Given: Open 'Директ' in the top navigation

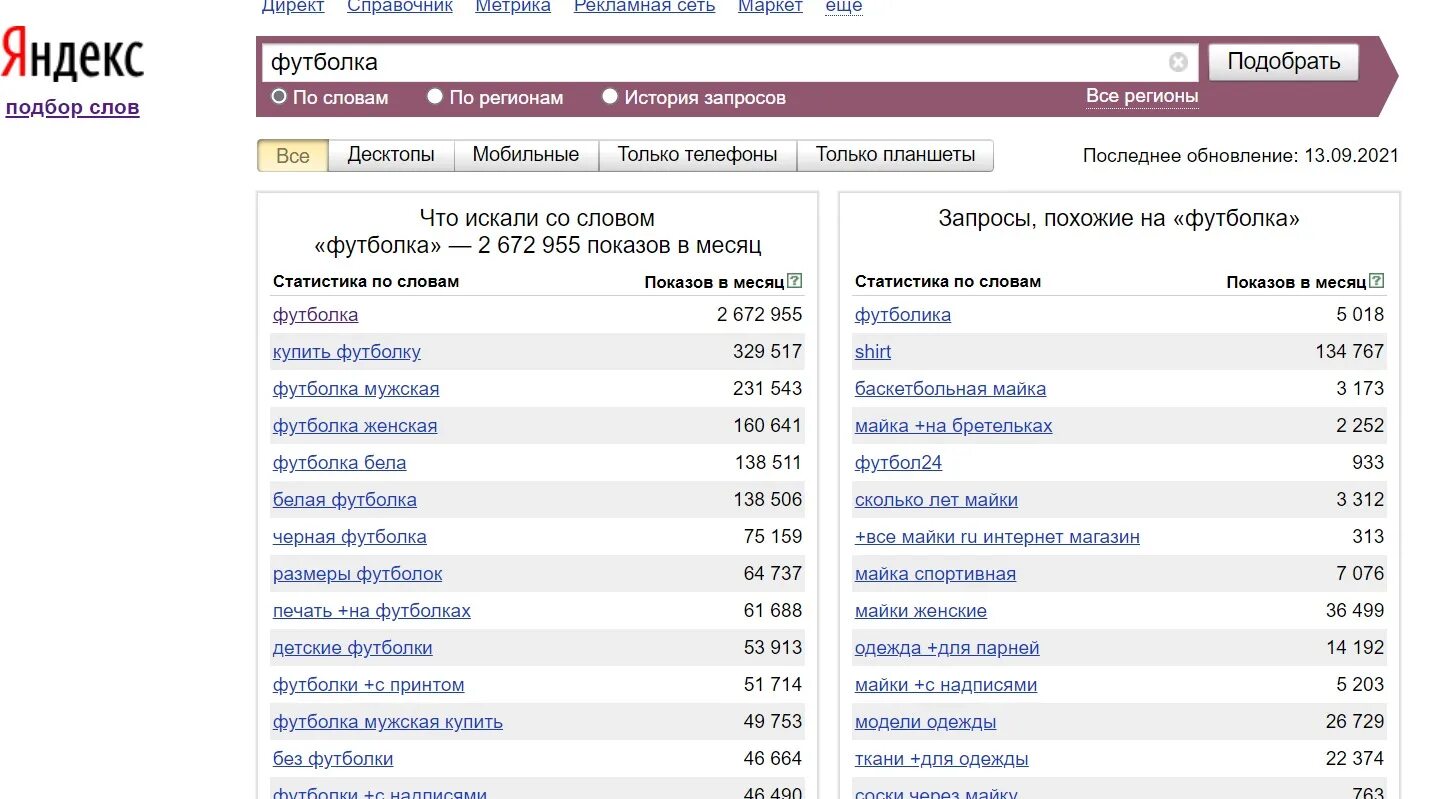Looking at the screenshot, I should [293, 6].
